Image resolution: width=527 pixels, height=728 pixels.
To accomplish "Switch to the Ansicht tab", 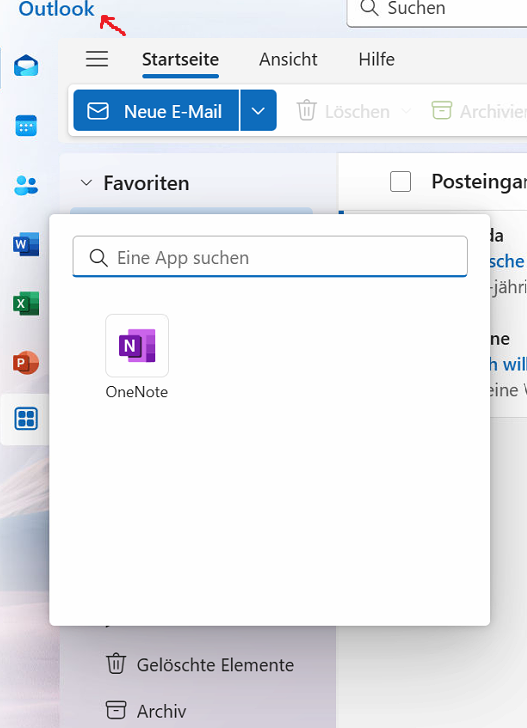I will (x=288, y=59).
